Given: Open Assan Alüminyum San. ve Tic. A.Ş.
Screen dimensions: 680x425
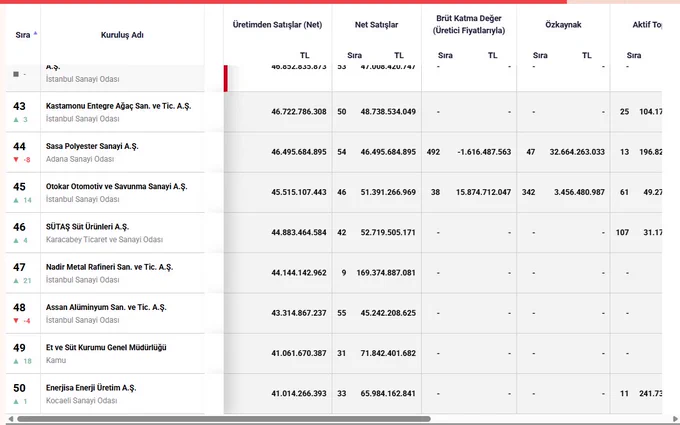Looking at the screenshot, I should (106, 307).
